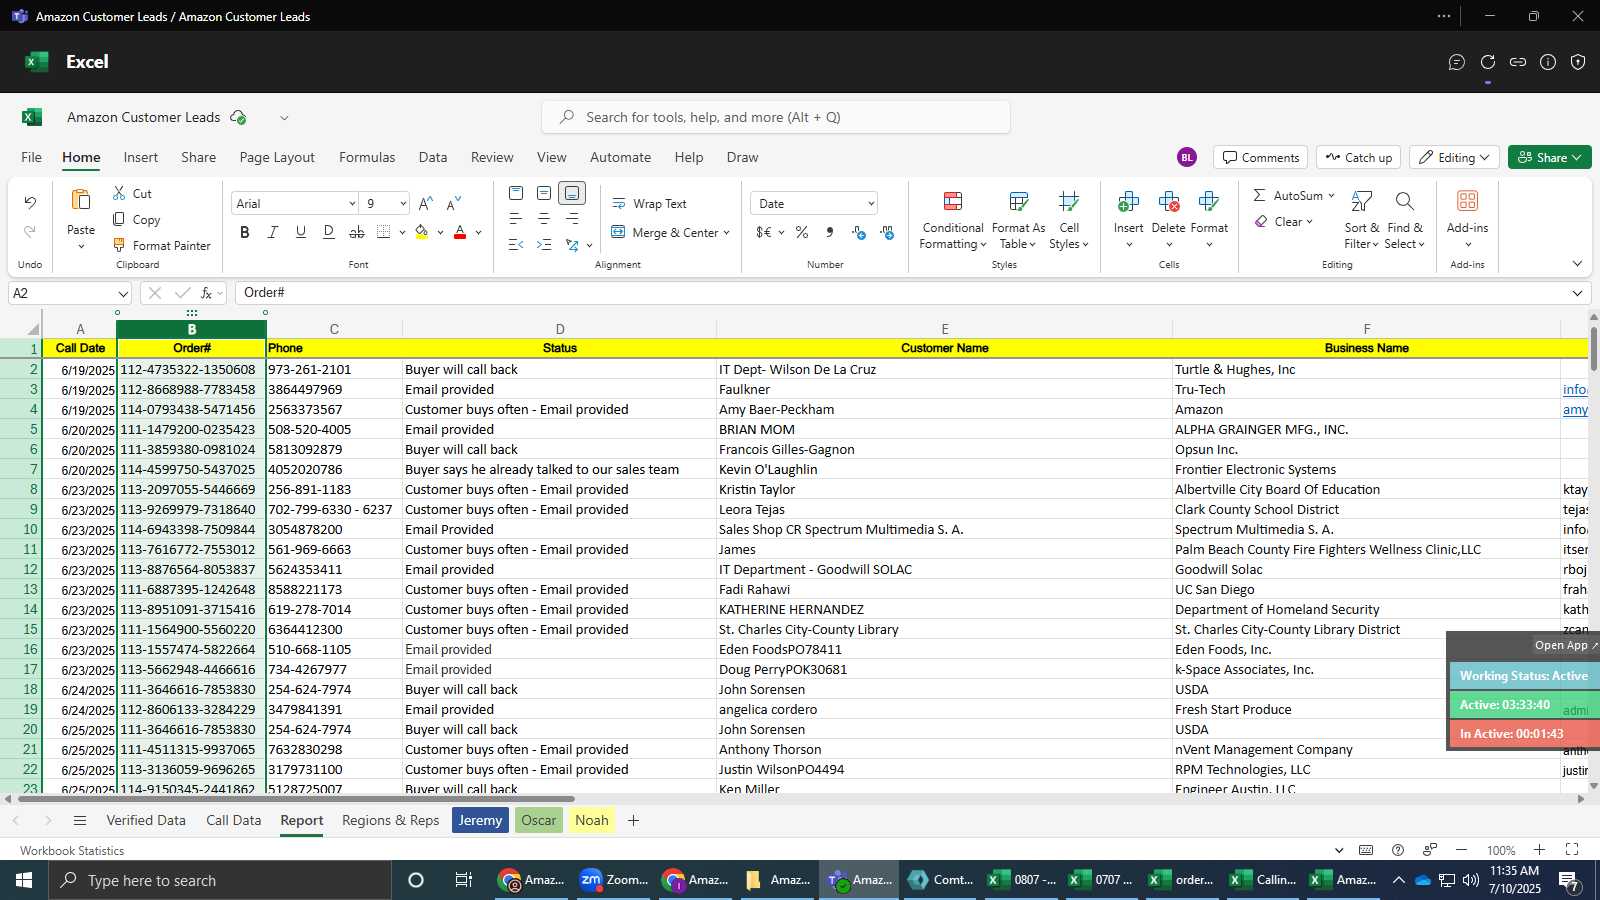The height and width of the screenshot is (900, 1600).
Task: Activate the Format Painter
Action: (161, 245)
